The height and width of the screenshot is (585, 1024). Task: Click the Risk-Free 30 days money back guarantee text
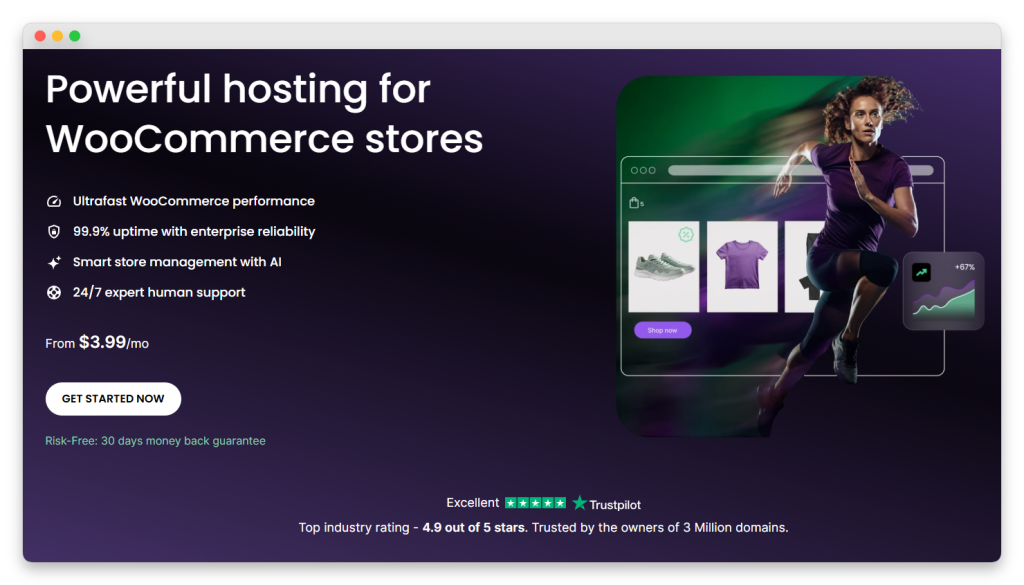155,441
